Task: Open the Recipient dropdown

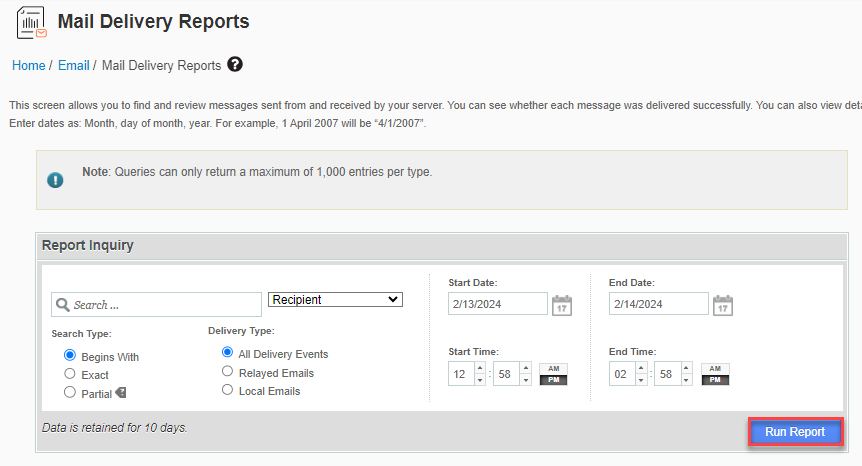Action: pyautogui.click(x=335, y=300)
